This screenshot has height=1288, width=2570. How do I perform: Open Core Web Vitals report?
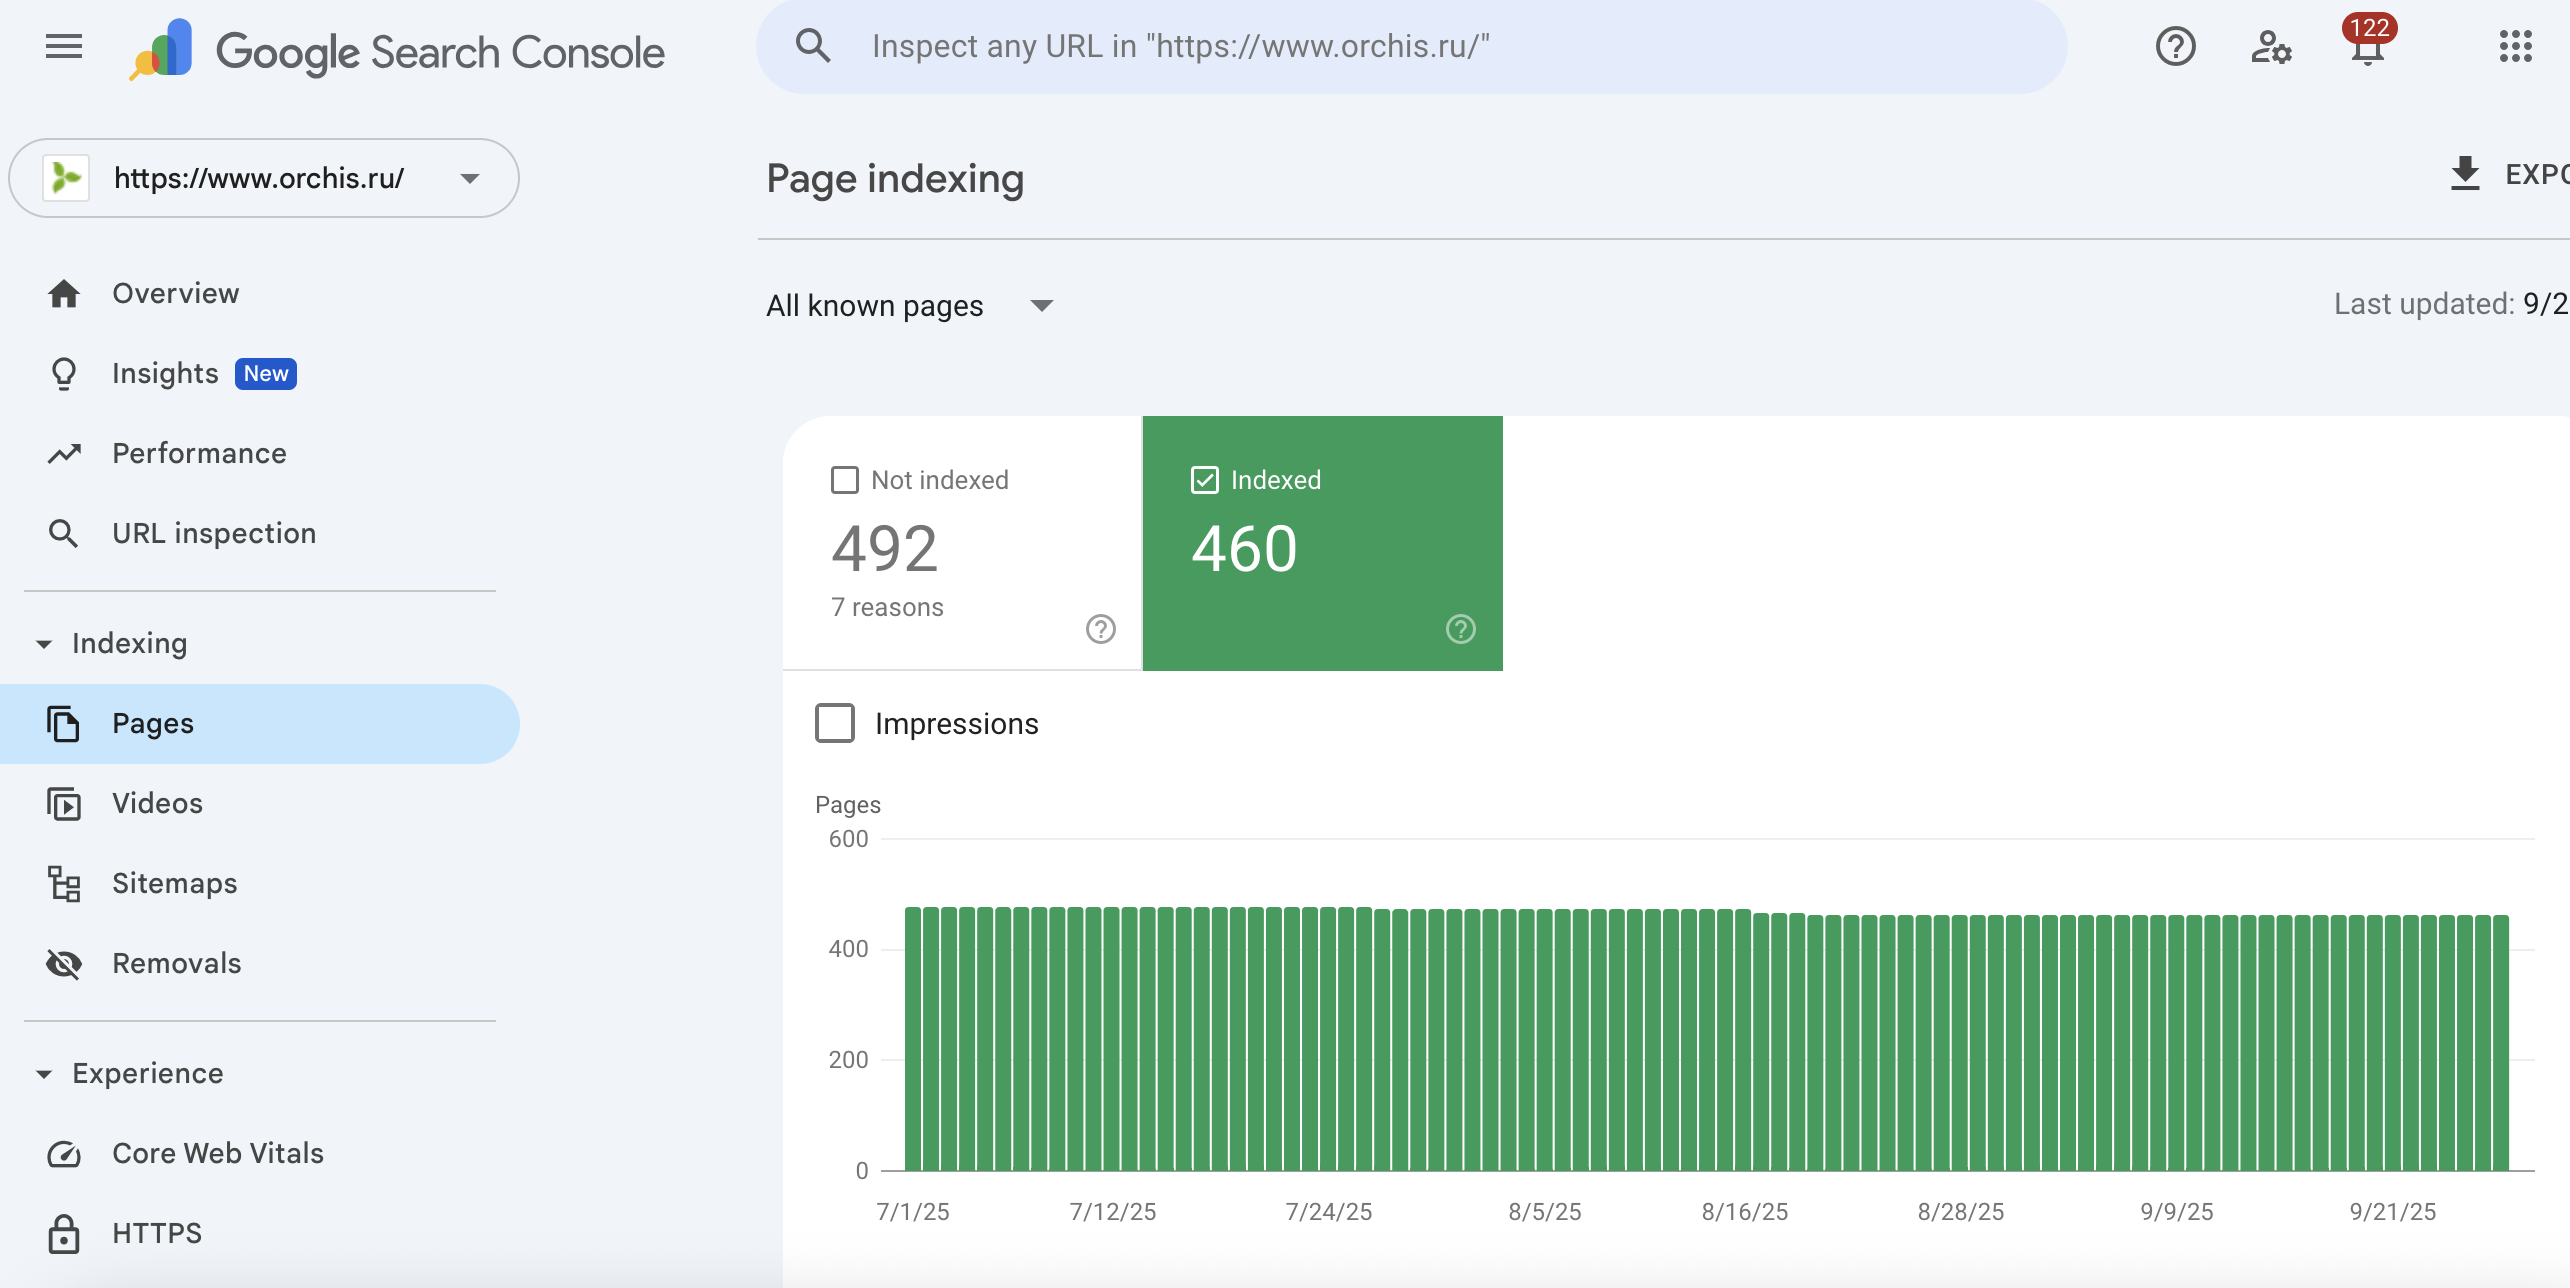point(217,1153)
